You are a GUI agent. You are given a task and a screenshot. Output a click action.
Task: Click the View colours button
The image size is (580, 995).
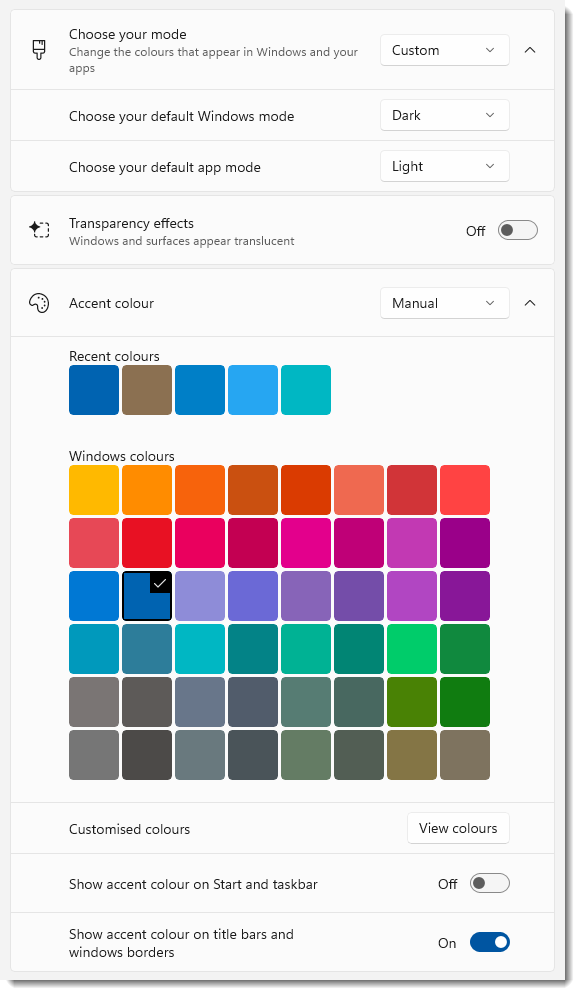tap(458, 828)
